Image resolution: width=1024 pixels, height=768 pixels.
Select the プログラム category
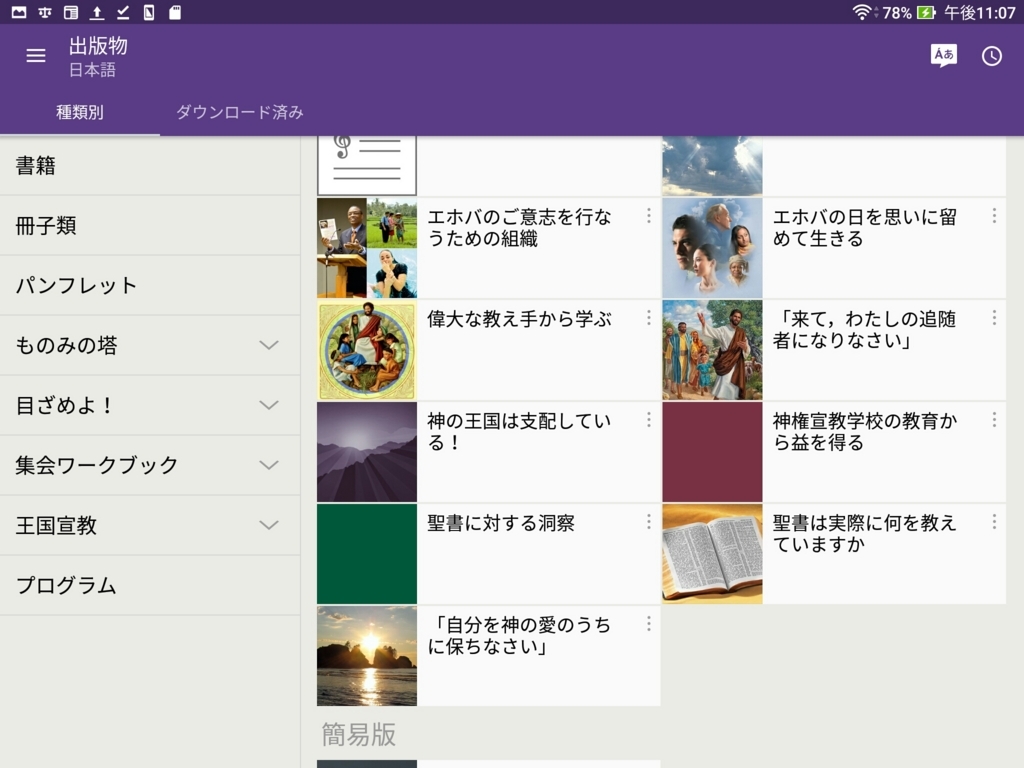pyautogui.click(x=150, y=585)
